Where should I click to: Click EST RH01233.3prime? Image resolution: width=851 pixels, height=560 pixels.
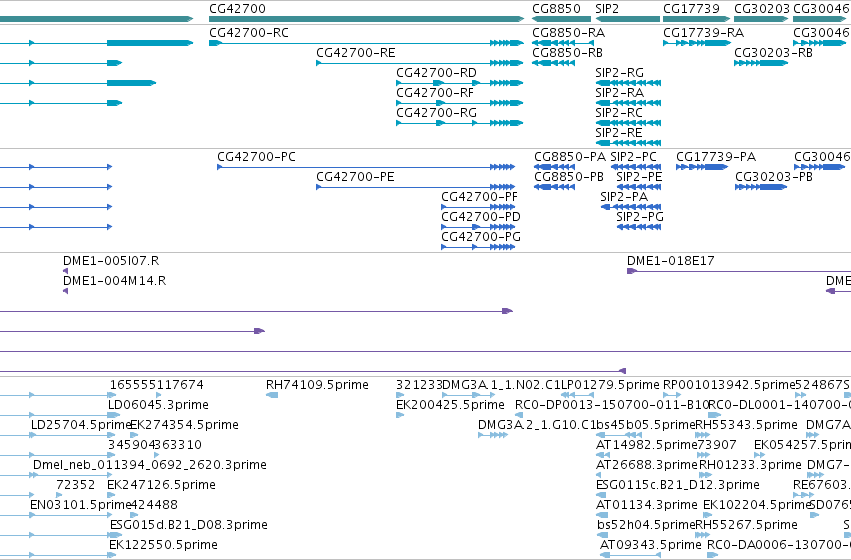[705, 475]
